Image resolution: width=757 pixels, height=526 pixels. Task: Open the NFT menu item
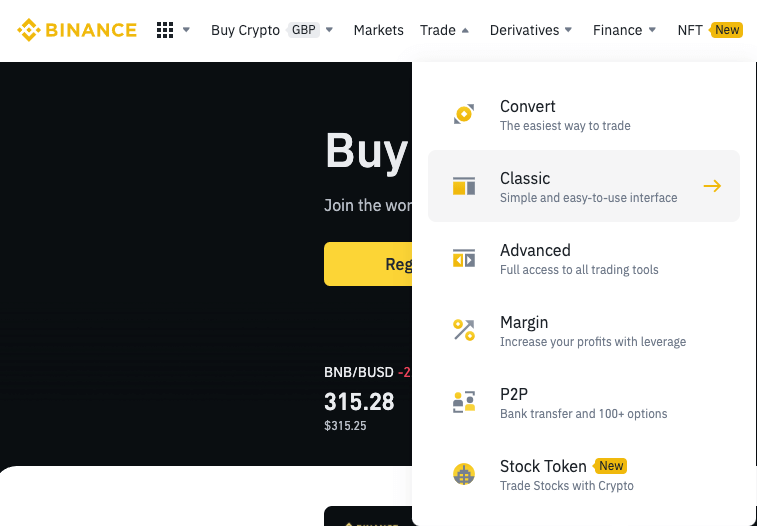point(690,30)
